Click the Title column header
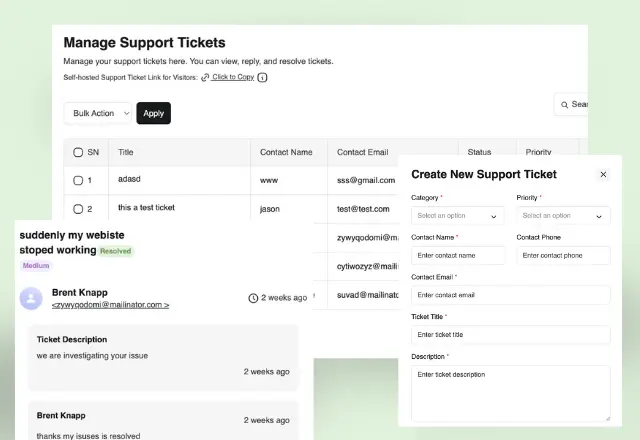Image resolution: width=640 pixels, height=440 pixels. (x=126, y=152)
